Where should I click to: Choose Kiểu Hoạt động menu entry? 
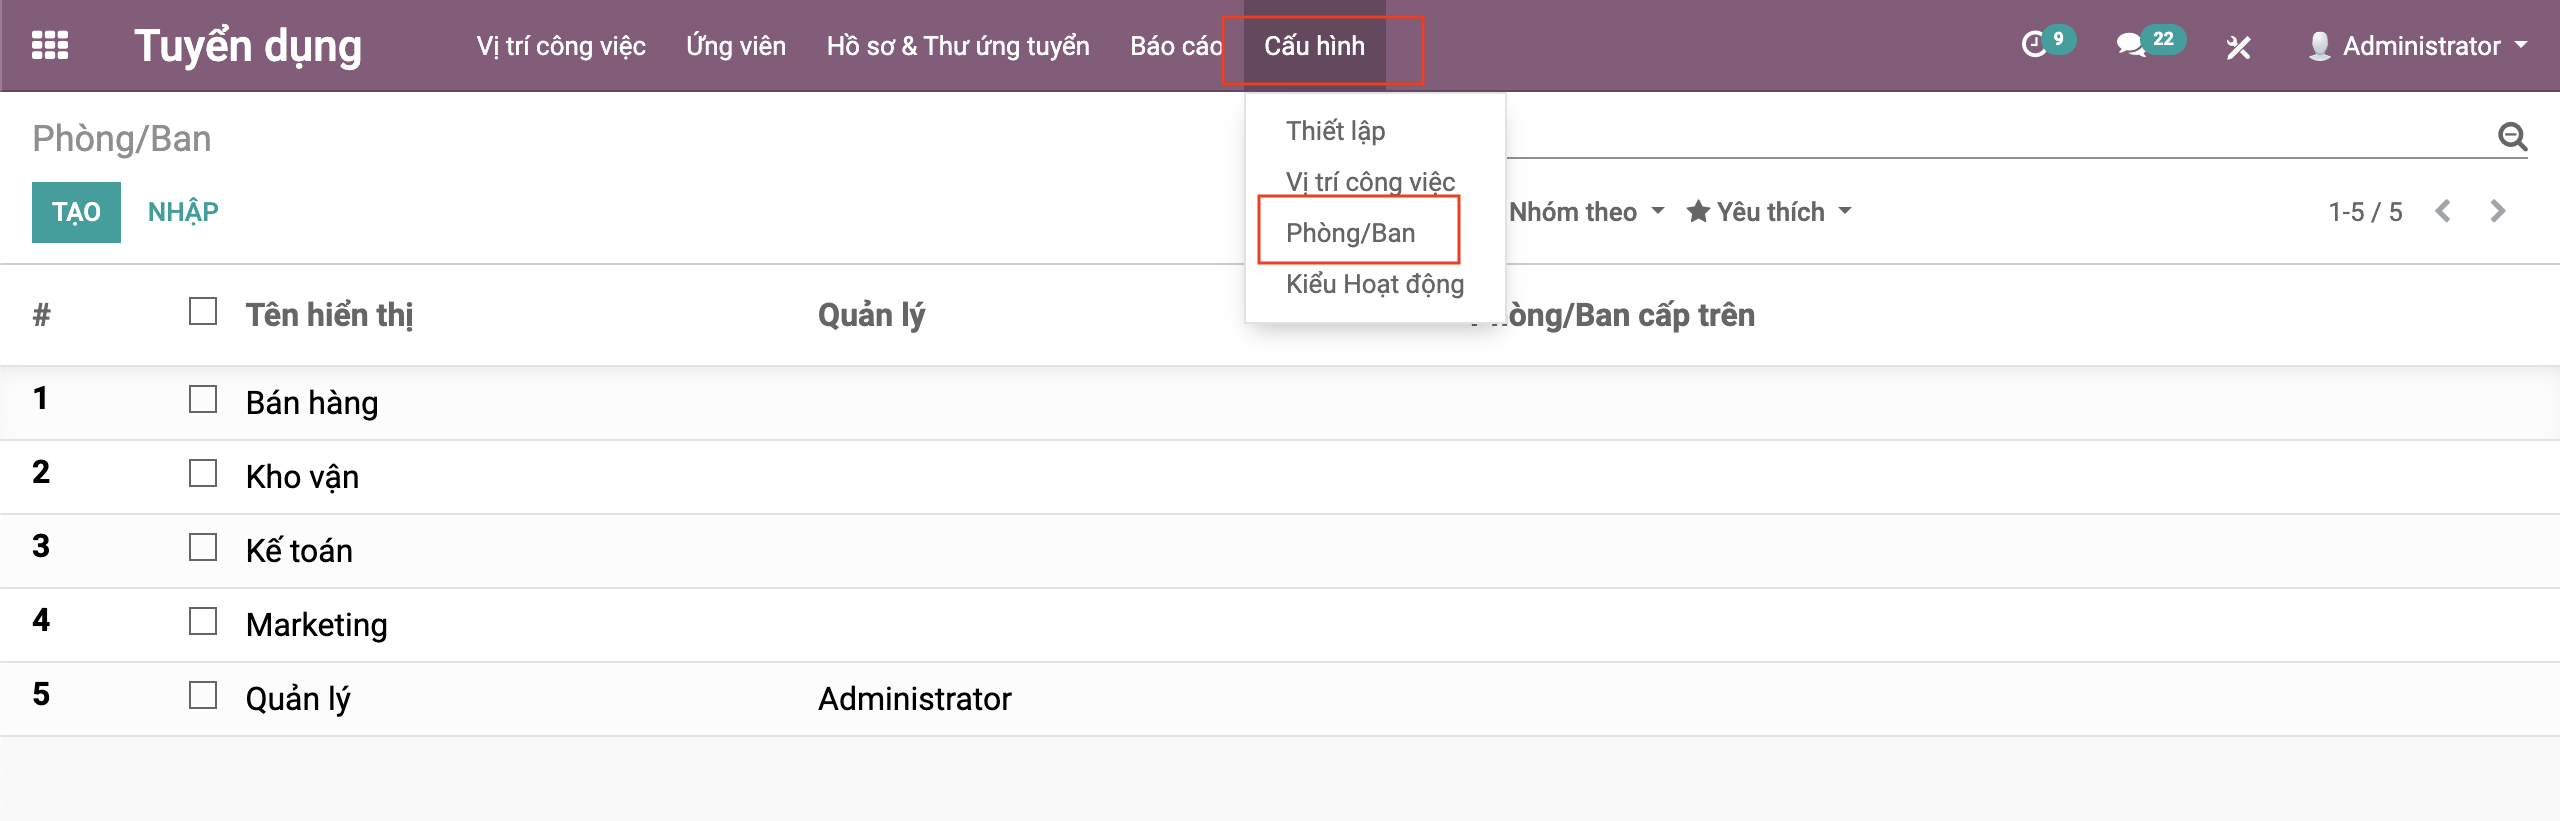click(x=1374, y=284)
